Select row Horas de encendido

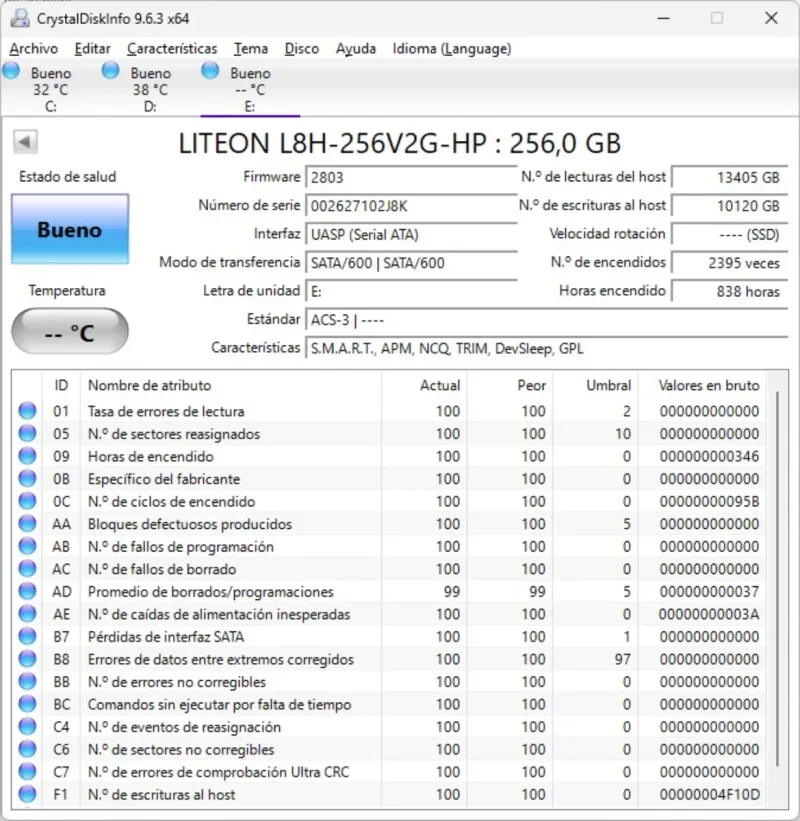click(x=390, y=456)
